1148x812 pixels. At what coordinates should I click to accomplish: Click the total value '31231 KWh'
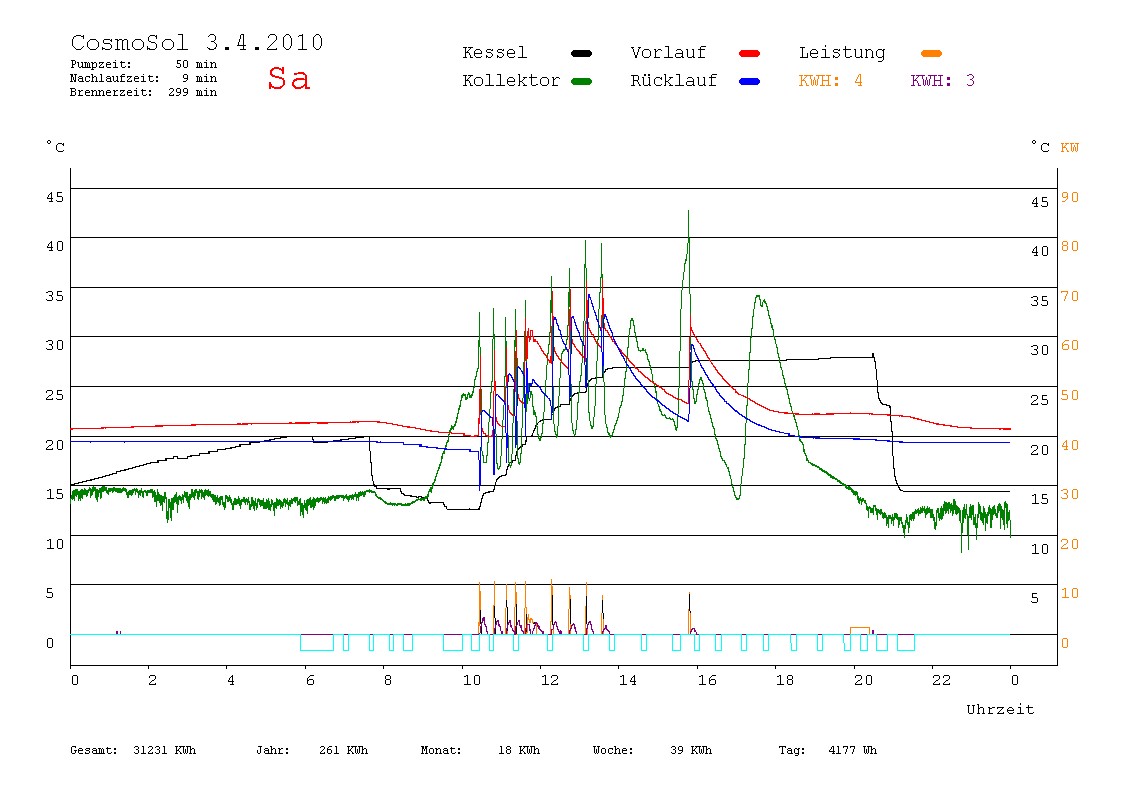[165, 750]
